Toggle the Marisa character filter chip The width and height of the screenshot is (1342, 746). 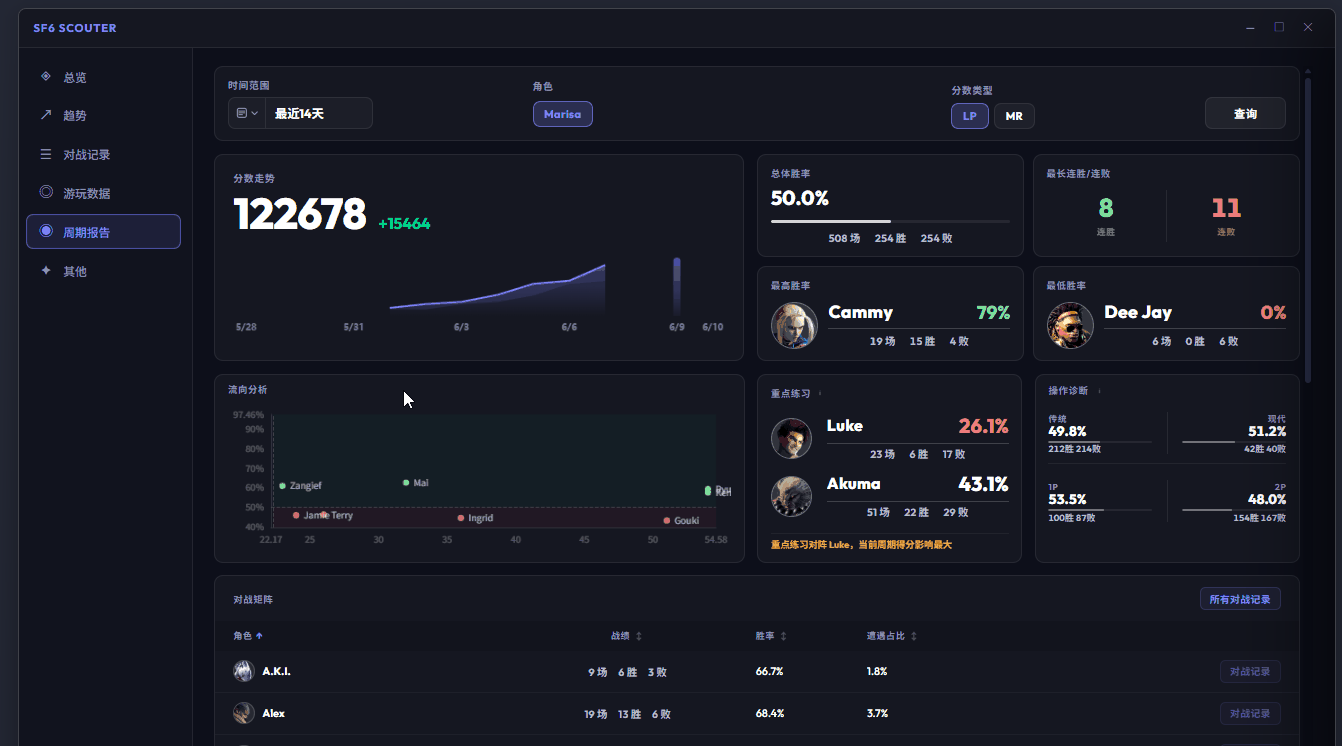pyautogui.click(x=563, y=114)
